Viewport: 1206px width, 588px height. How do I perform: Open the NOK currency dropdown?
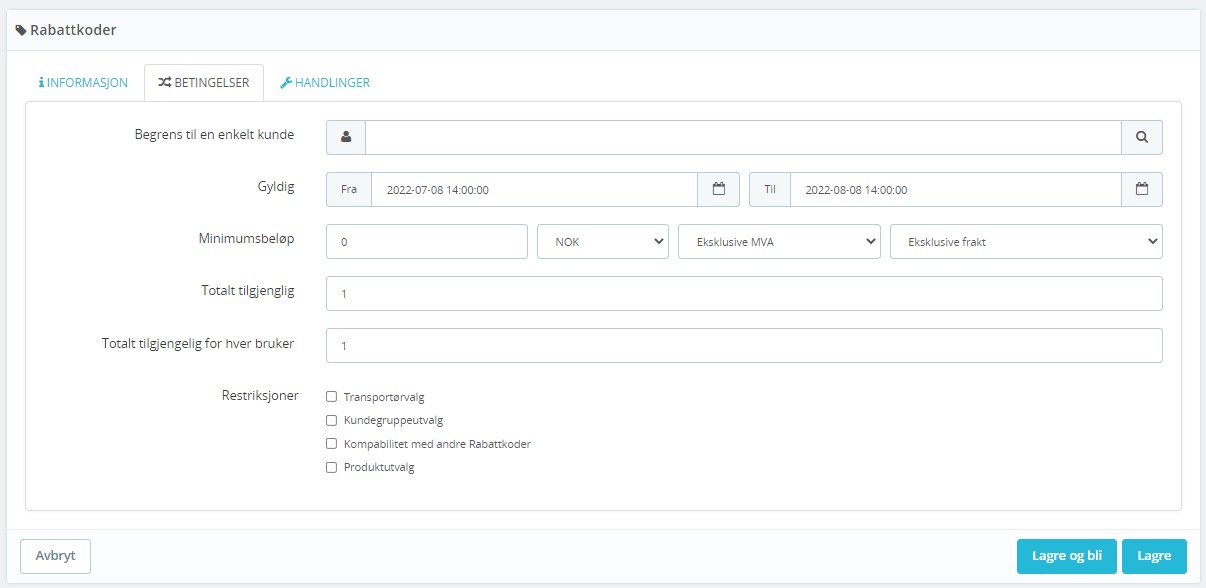(x=603, y=241)
